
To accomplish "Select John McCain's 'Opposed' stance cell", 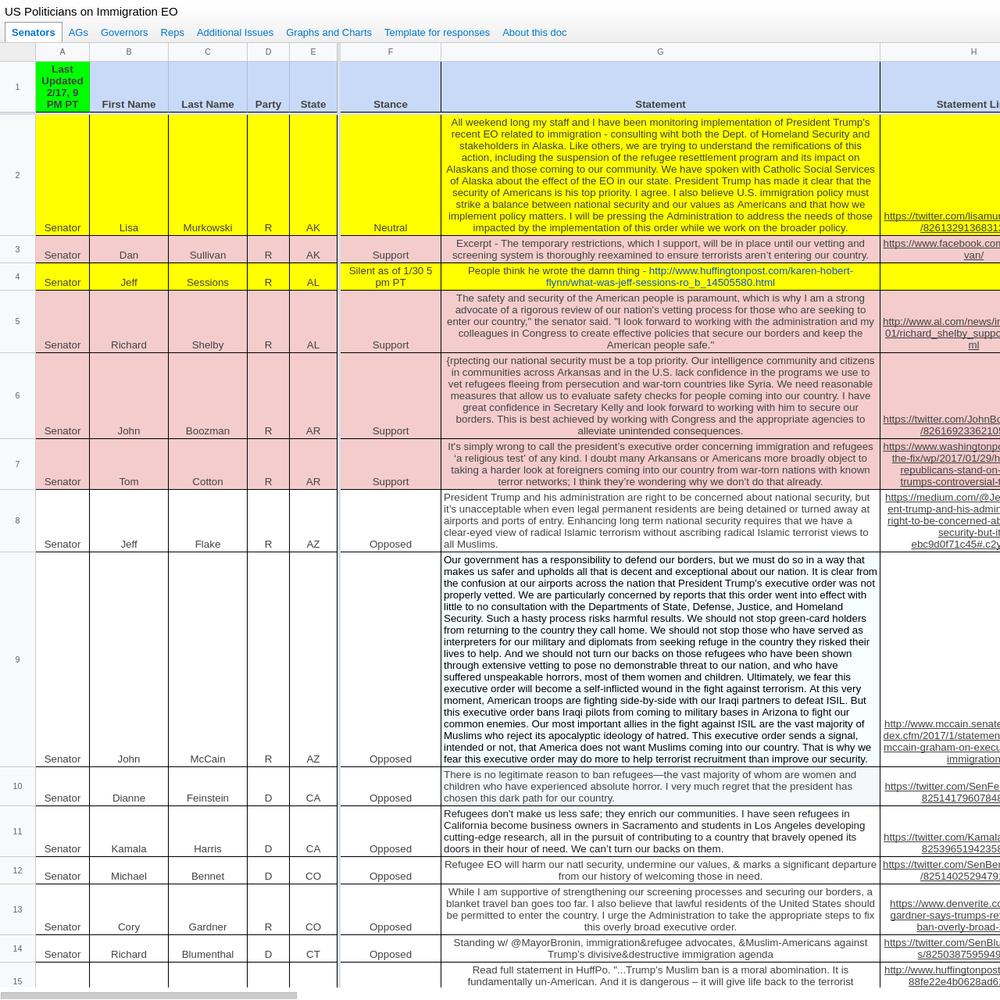I will pos(390,659).
